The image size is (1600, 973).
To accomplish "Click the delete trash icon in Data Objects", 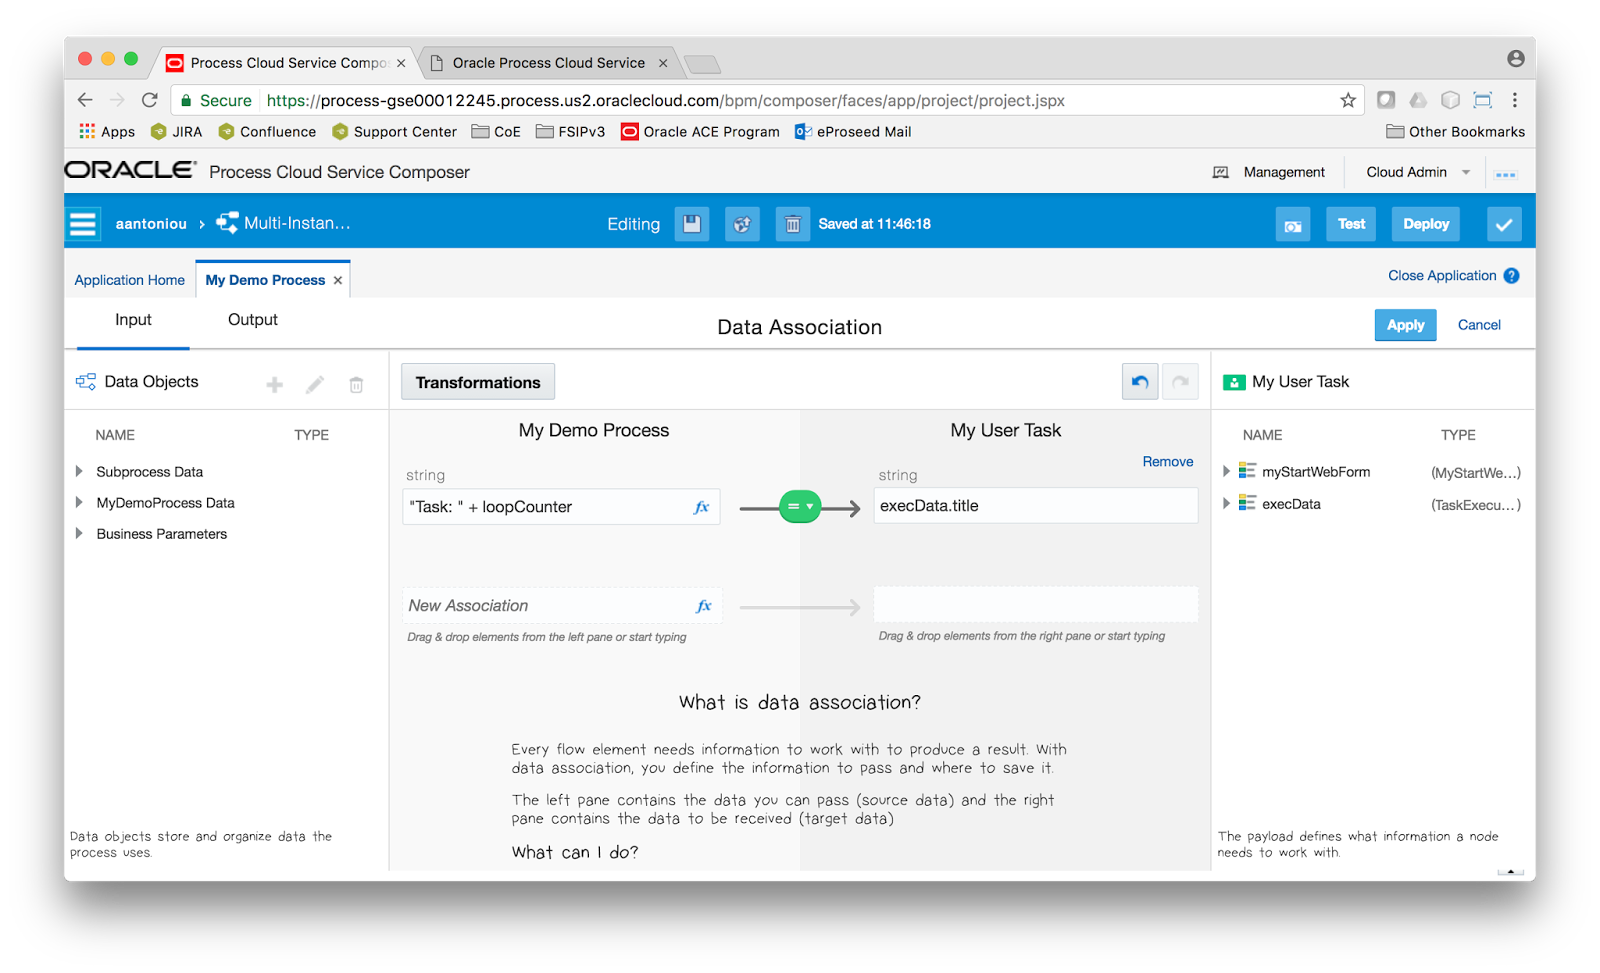I will click(x=356, y=384).
